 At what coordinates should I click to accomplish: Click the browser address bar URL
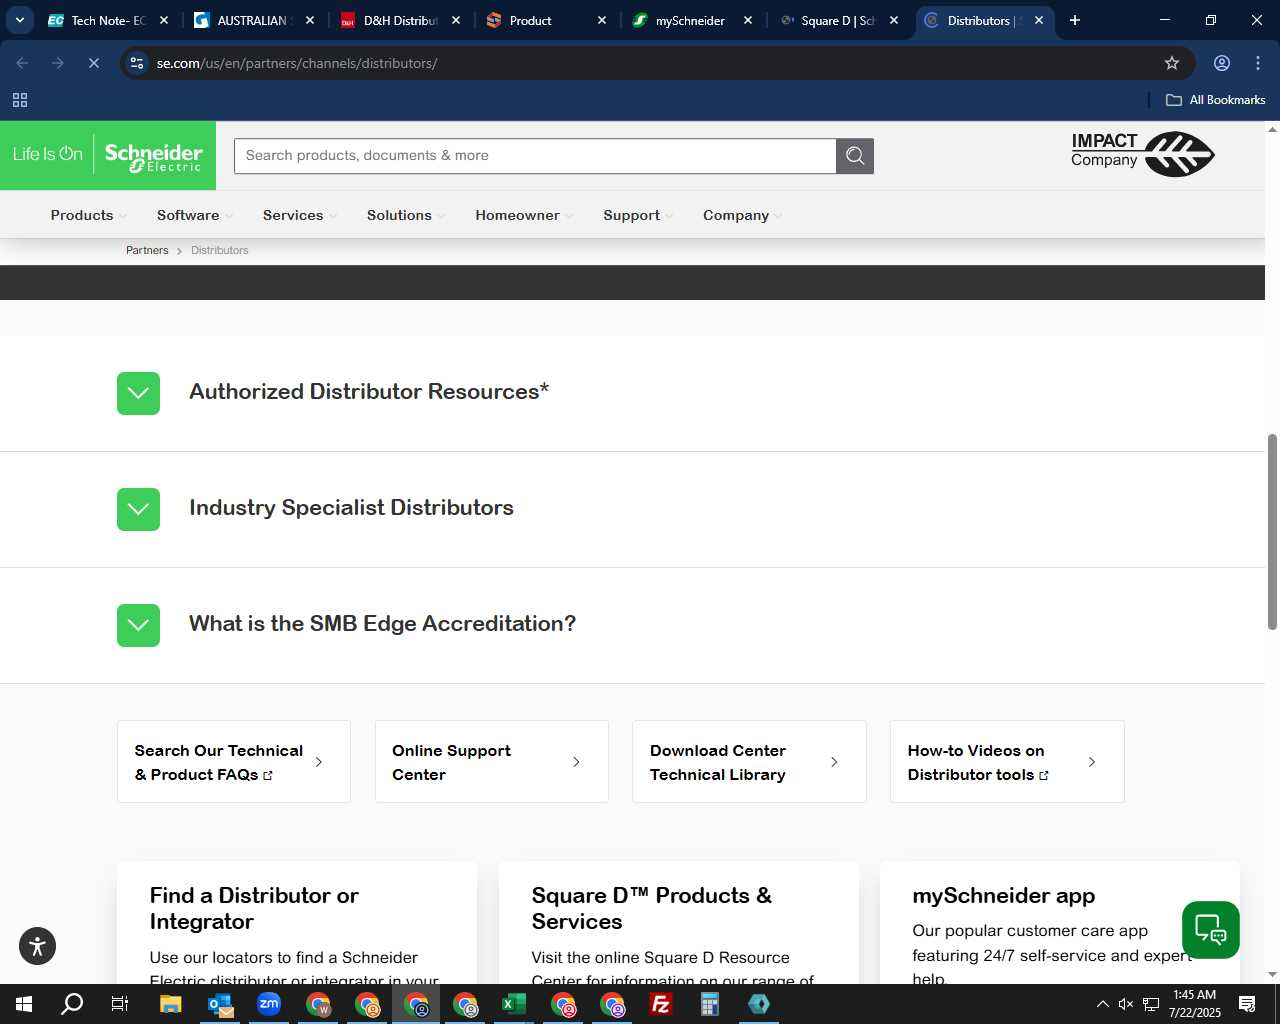coord(297,63)
